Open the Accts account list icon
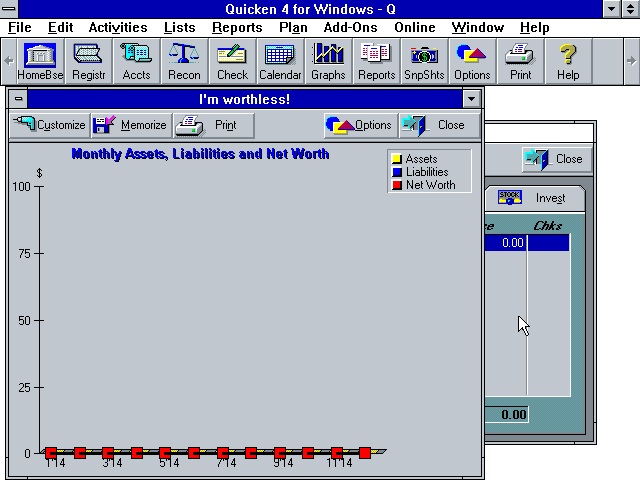The height and width of the screenshot is (480, 640). point(136,61)
